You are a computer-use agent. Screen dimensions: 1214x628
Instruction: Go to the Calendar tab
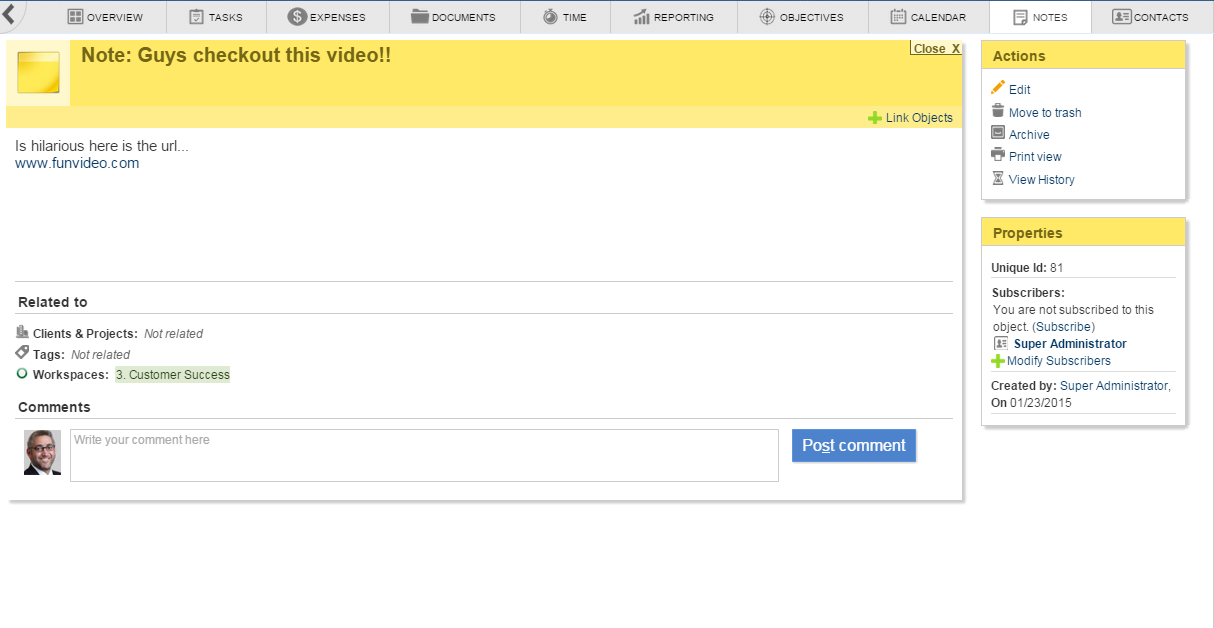928,17
